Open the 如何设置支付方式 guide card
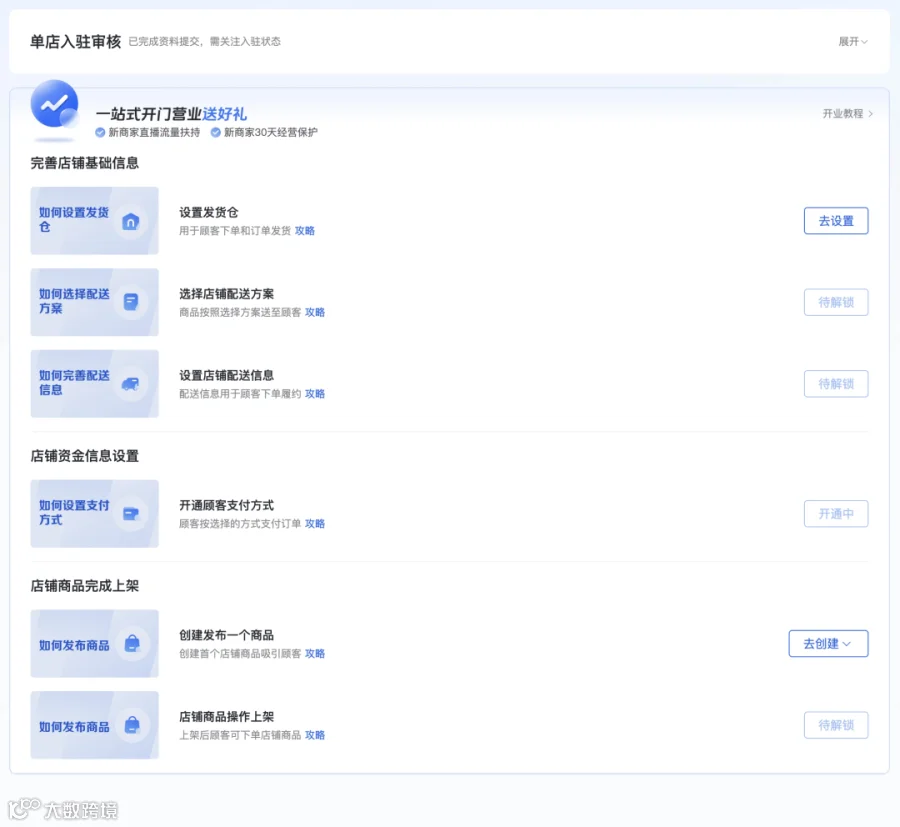Screen dimensions: 900x827 point(95,513)
